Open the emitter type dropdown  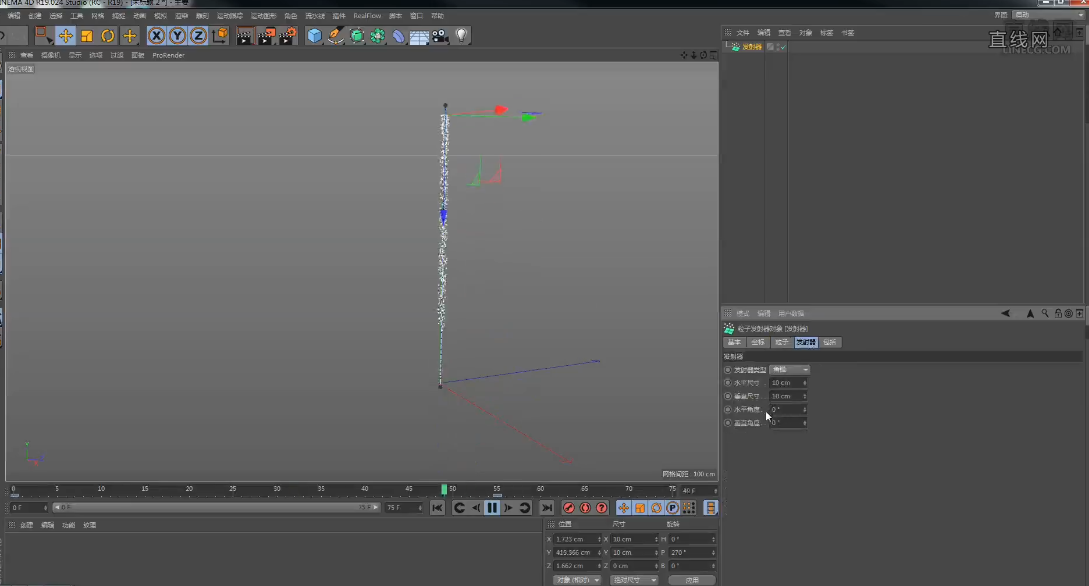click(x=790, y=369)
